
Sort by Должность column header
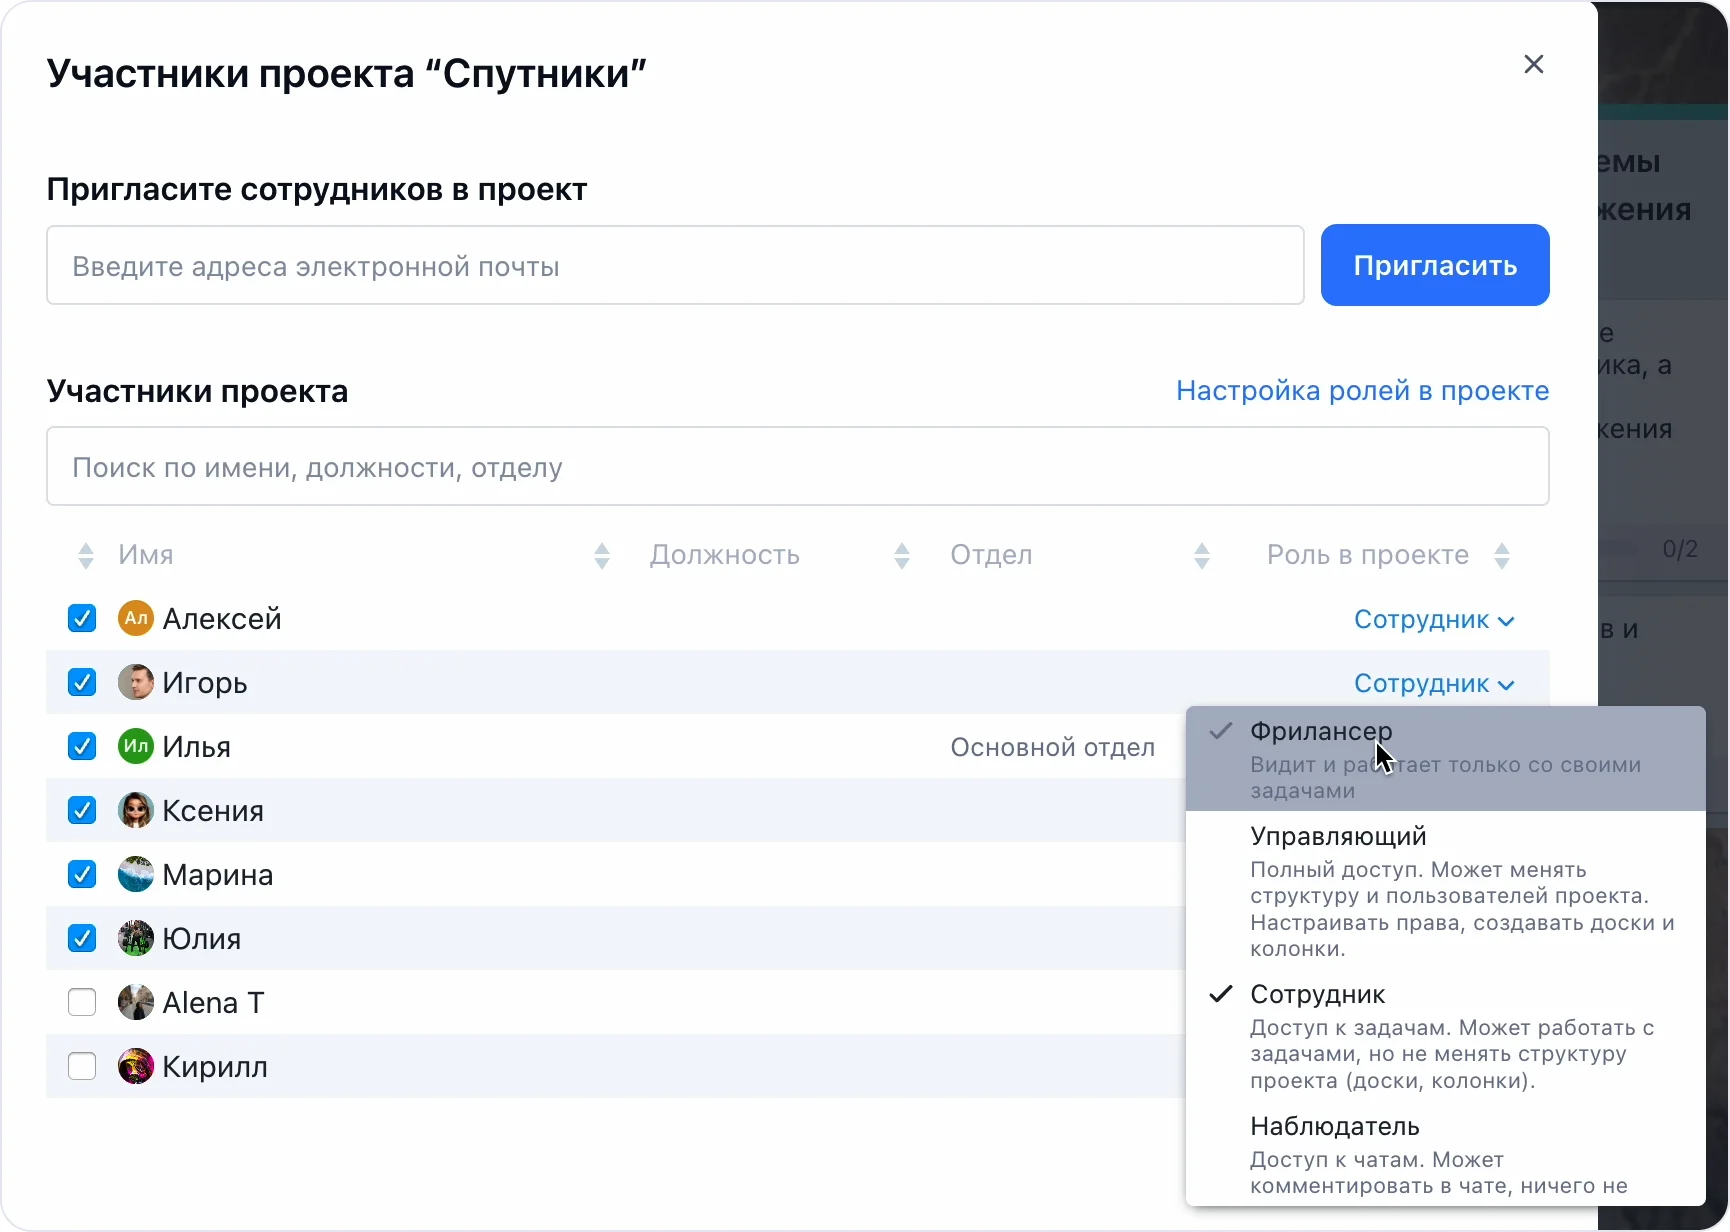tap(724, 555)
